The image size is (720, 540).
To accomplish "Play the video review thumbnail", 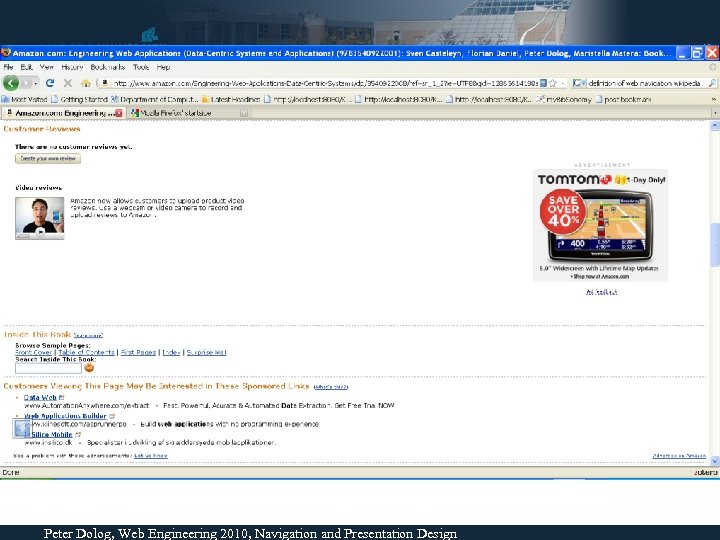I will (x=39, y=218).
